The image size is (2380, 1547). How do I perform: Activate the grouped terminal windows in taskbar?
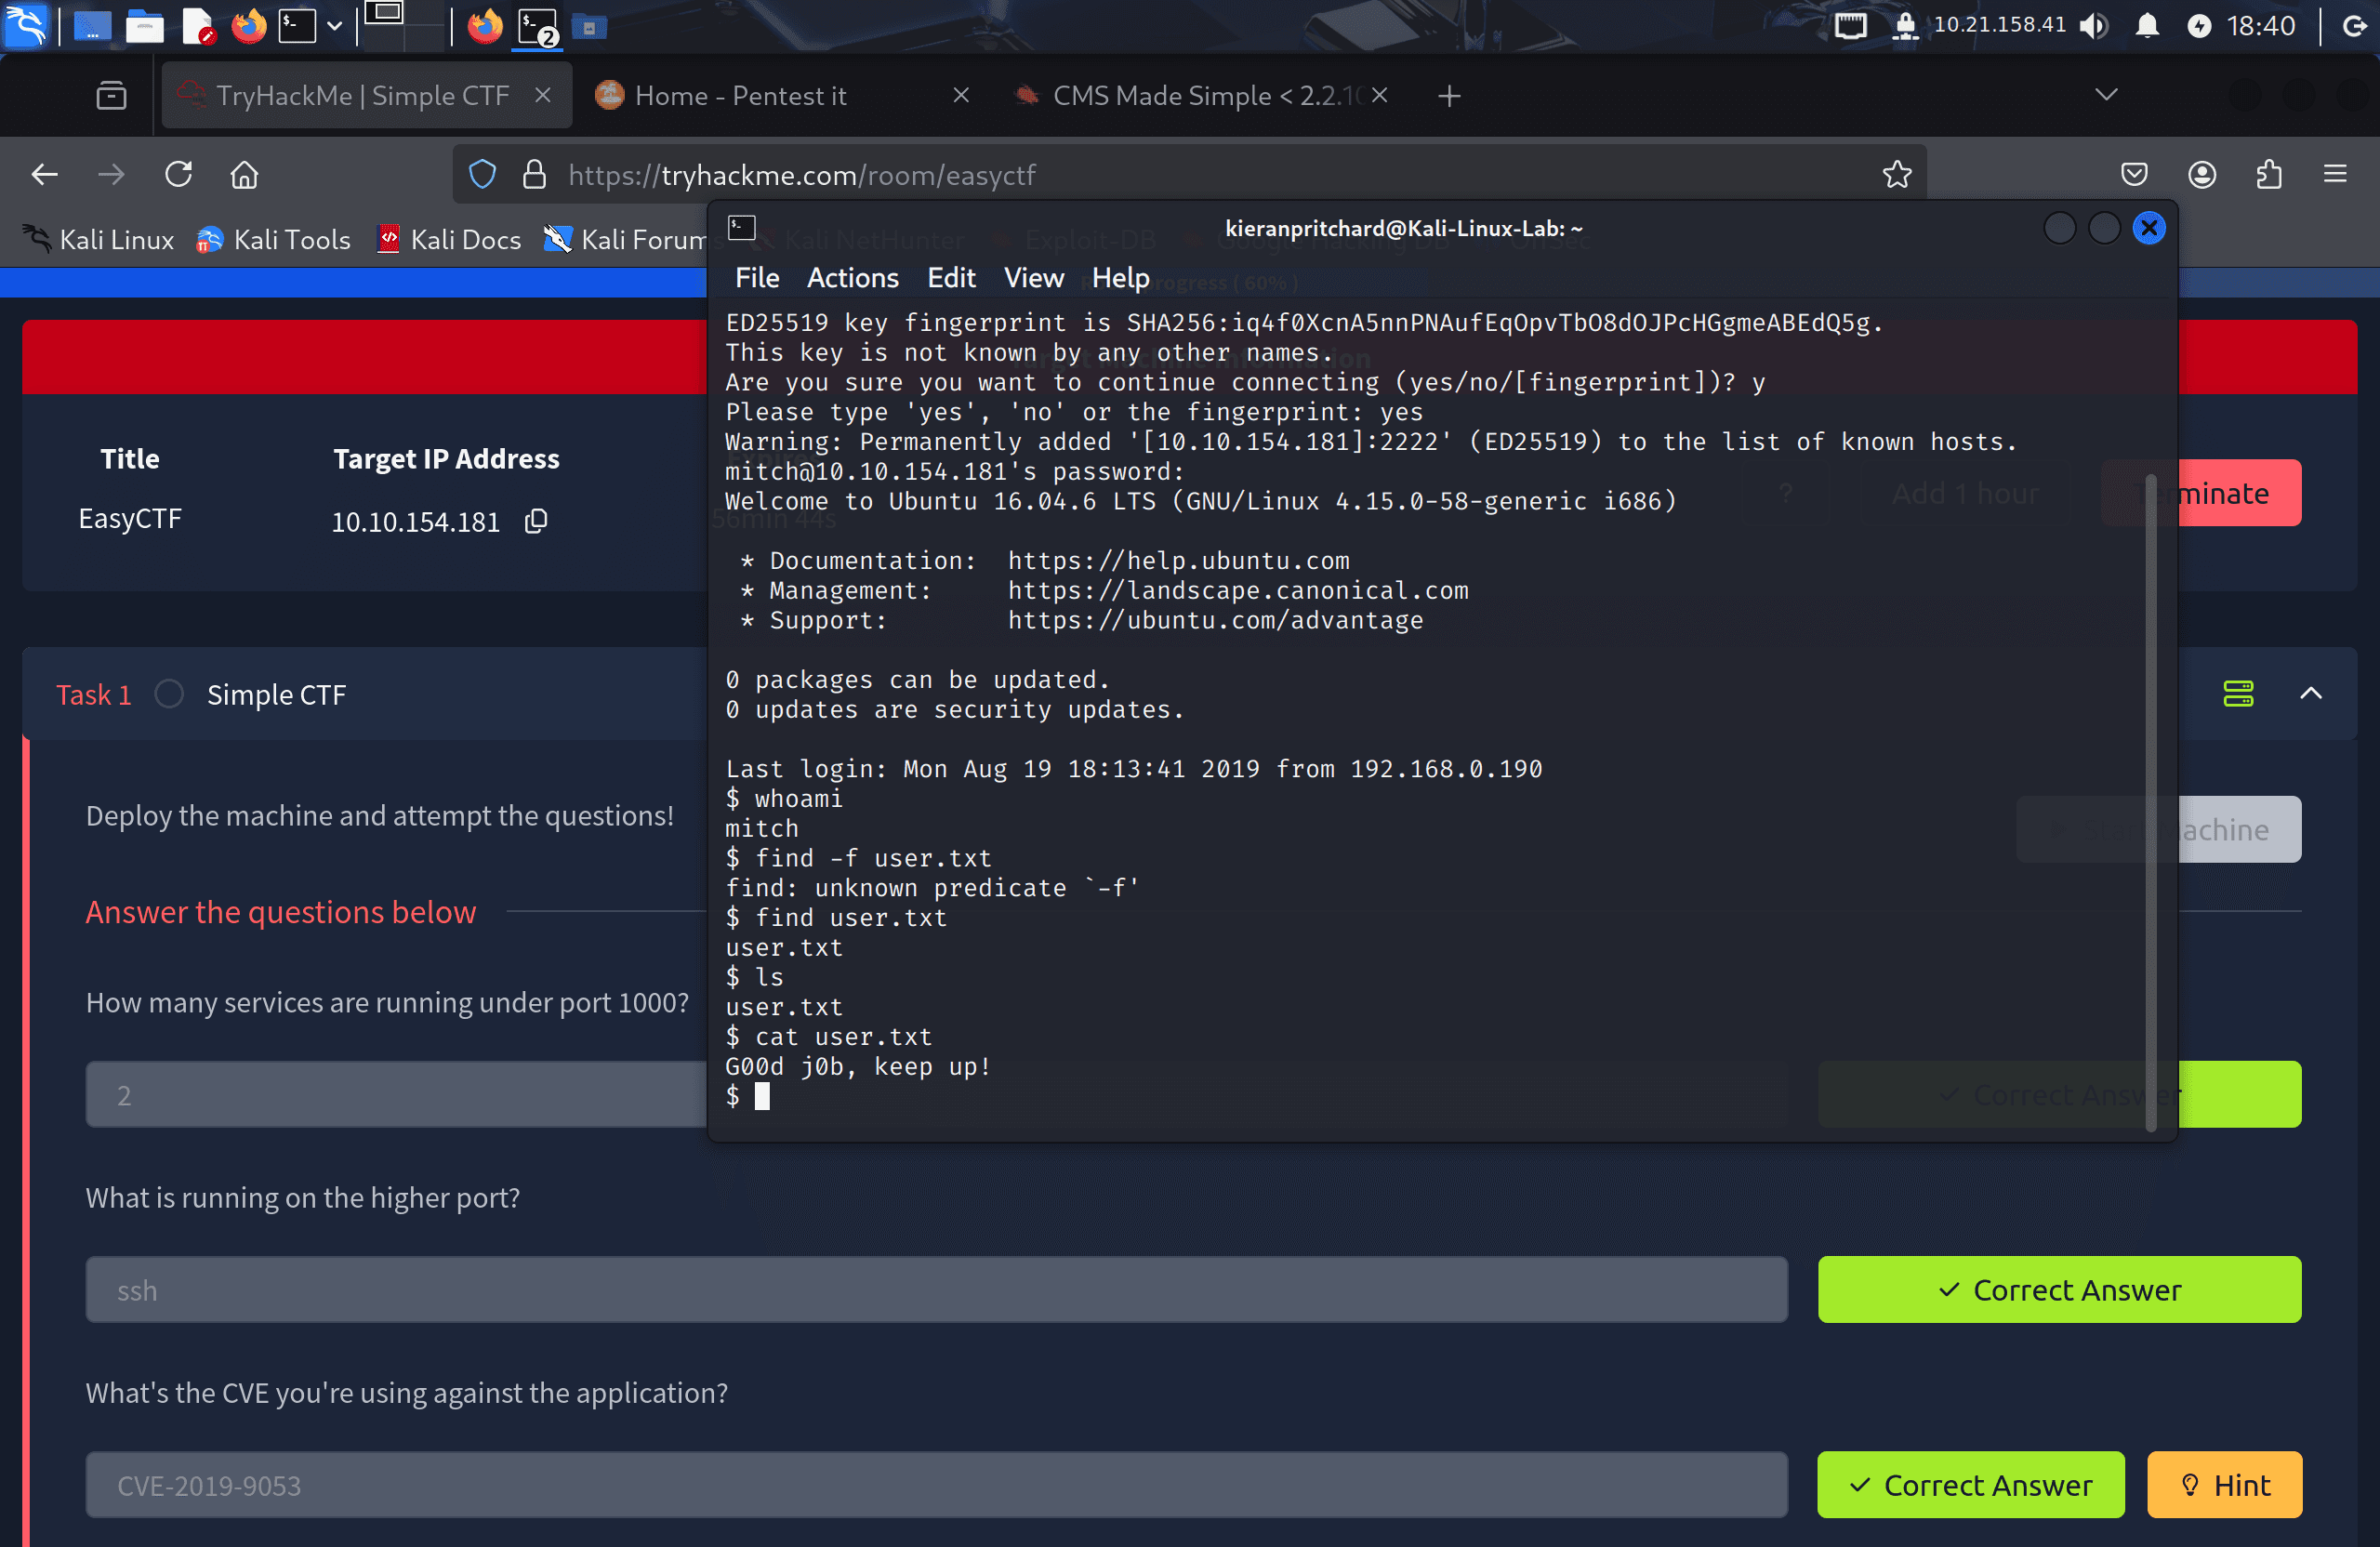(538, 26)
